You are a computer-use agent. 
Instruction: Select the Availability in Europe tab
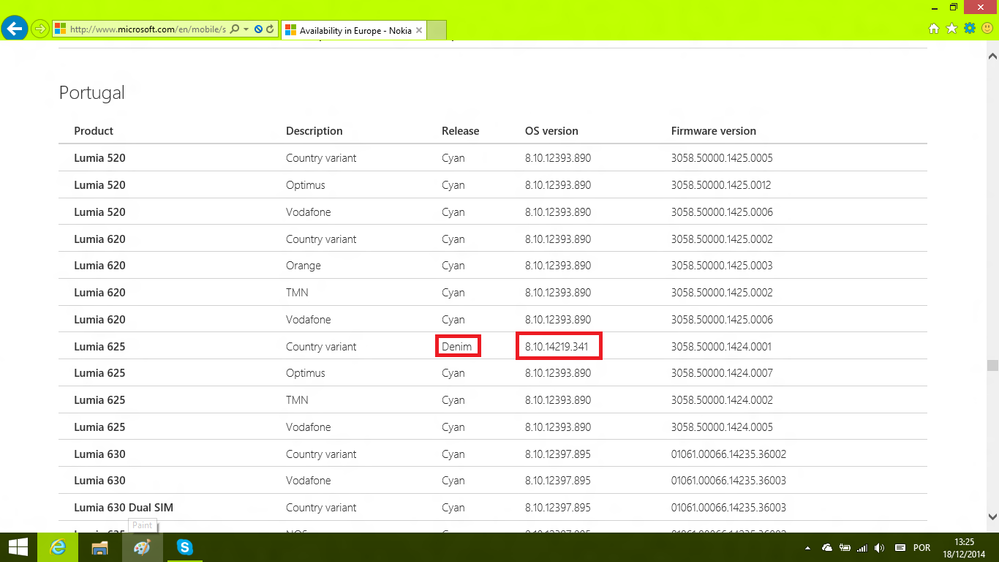click(355, 31)
